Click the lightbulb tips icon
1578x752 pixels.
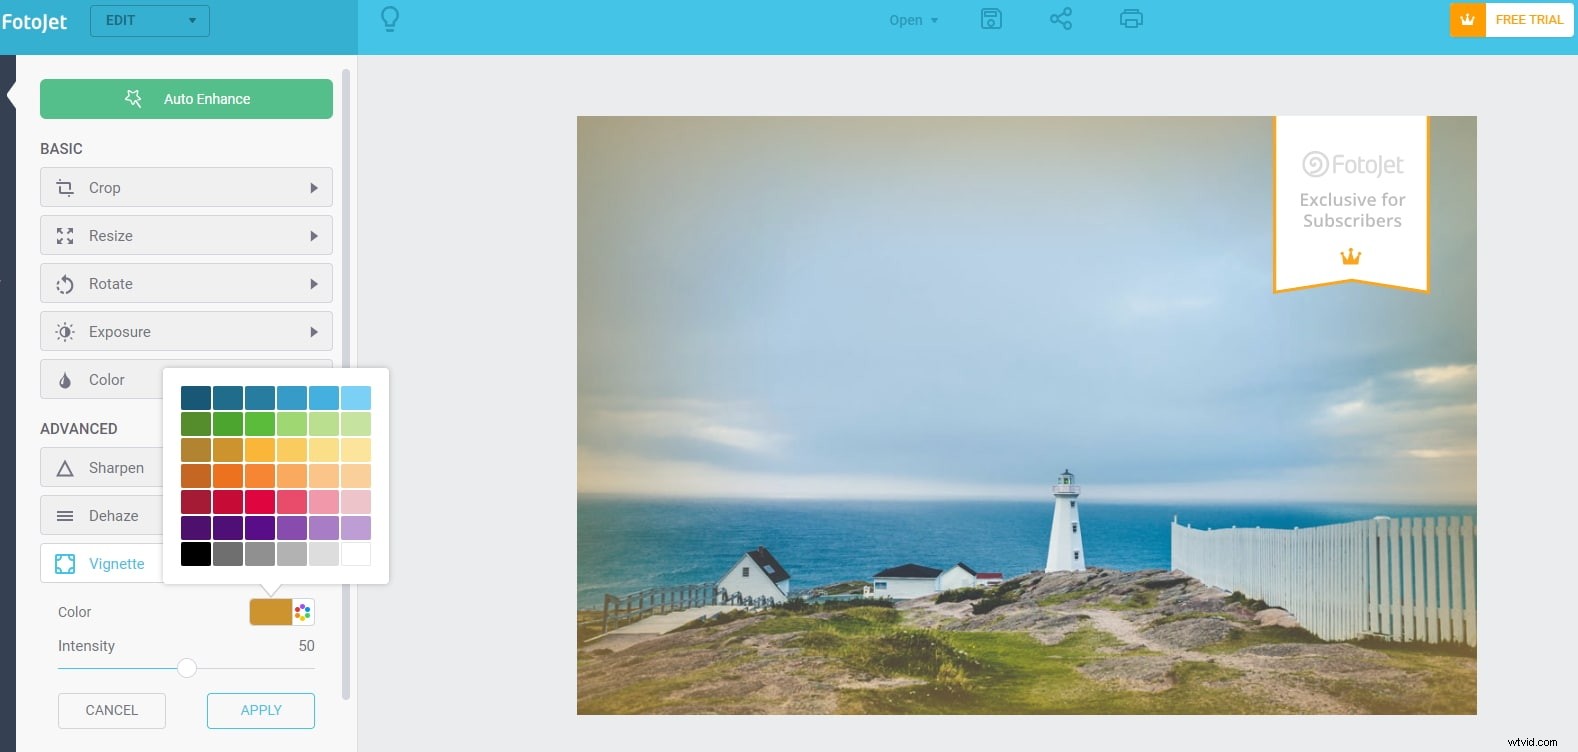[390, 19]
